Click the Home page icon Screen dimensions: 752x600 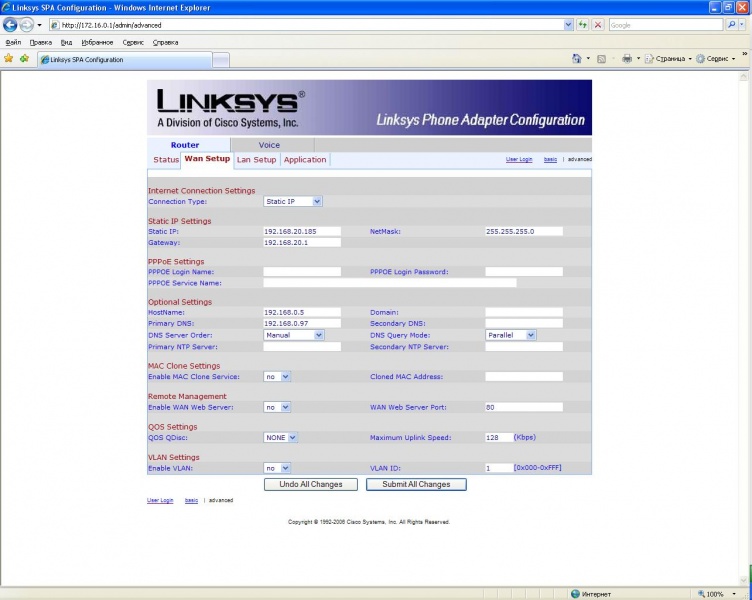577,59
